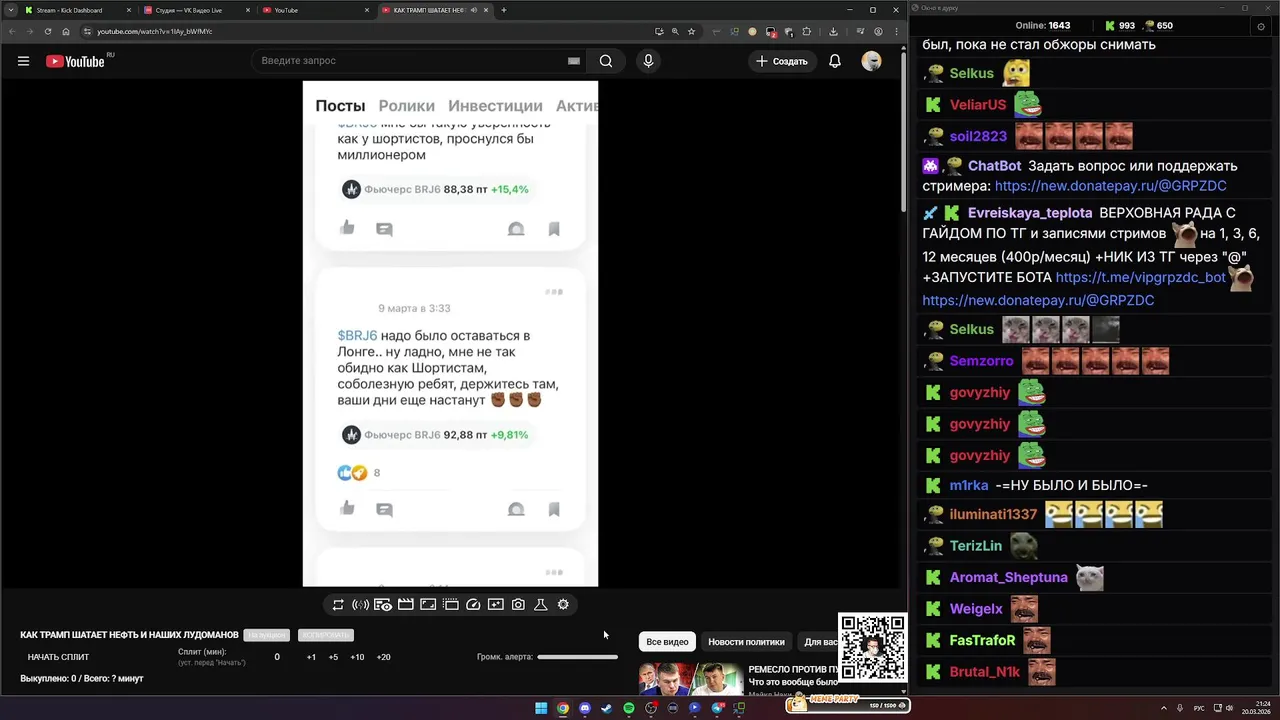This screenshot has width=1280, height=720.
Task: Click the speedometer icon in extension toolbar
Action: tap(474, 605)
